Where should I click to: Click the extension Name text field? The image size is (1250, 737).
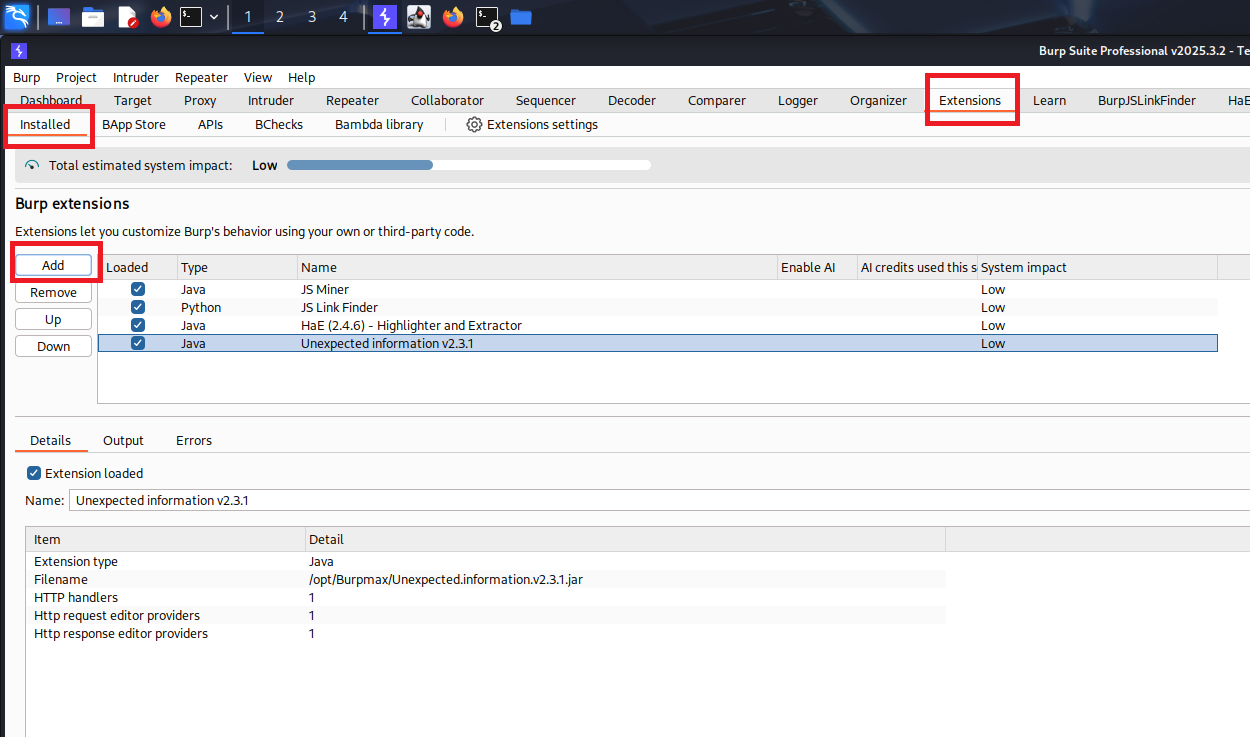[650, 501]
